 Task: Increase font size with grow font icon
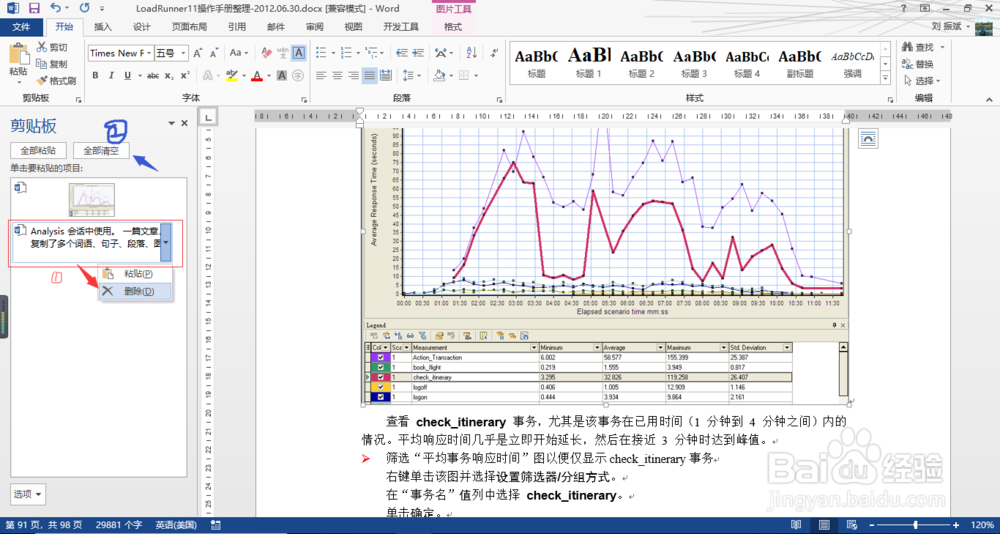coord(198,53)
